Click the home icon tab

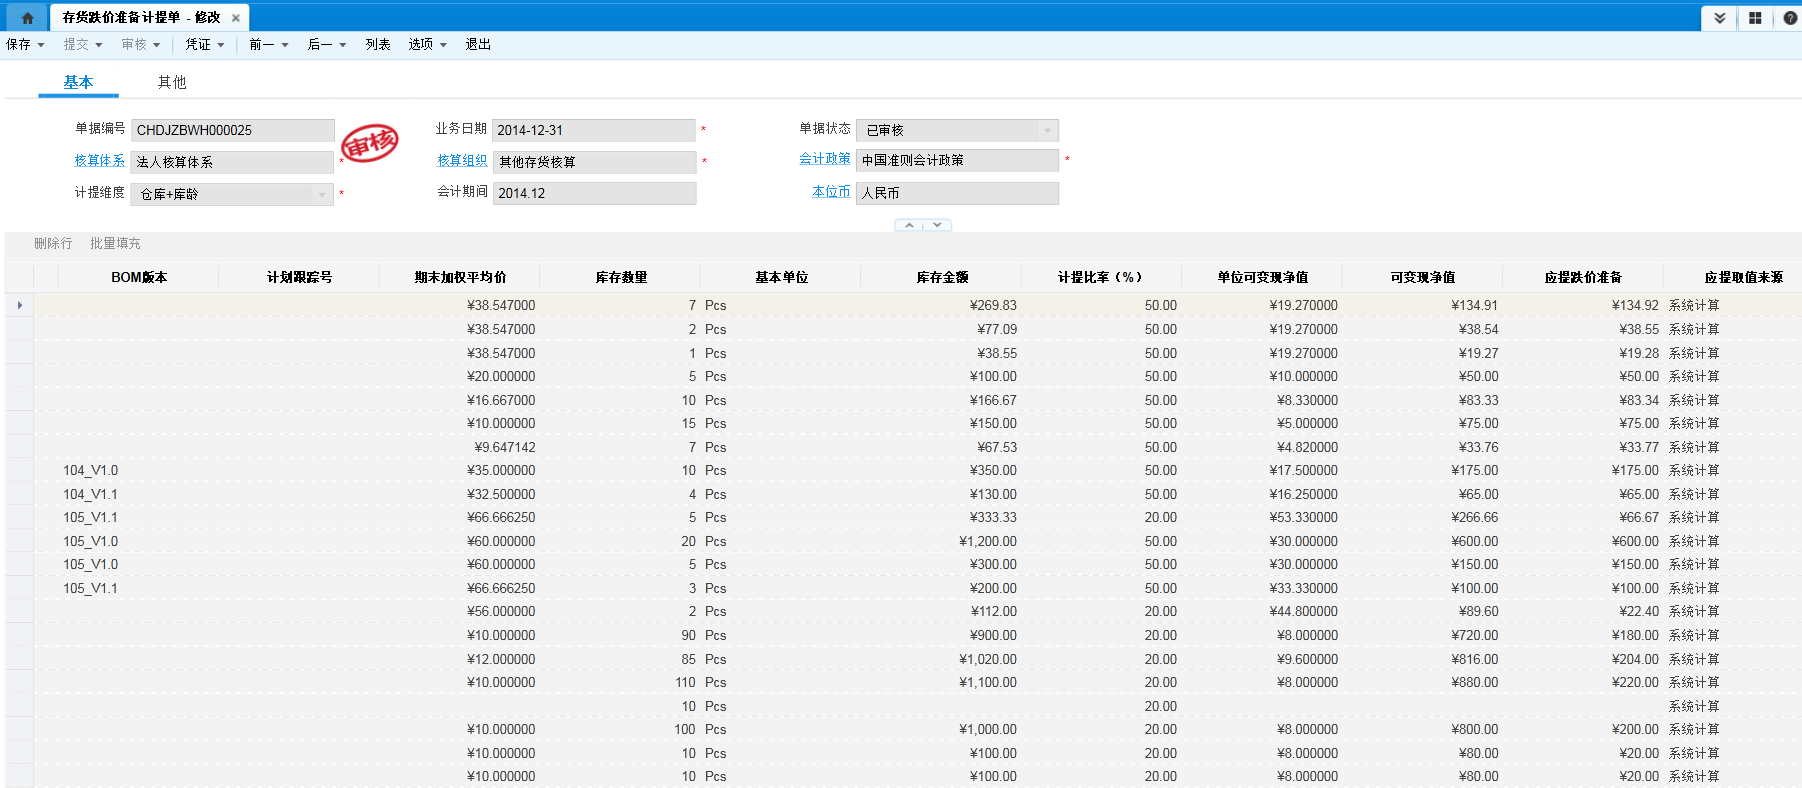click(27, 18)
